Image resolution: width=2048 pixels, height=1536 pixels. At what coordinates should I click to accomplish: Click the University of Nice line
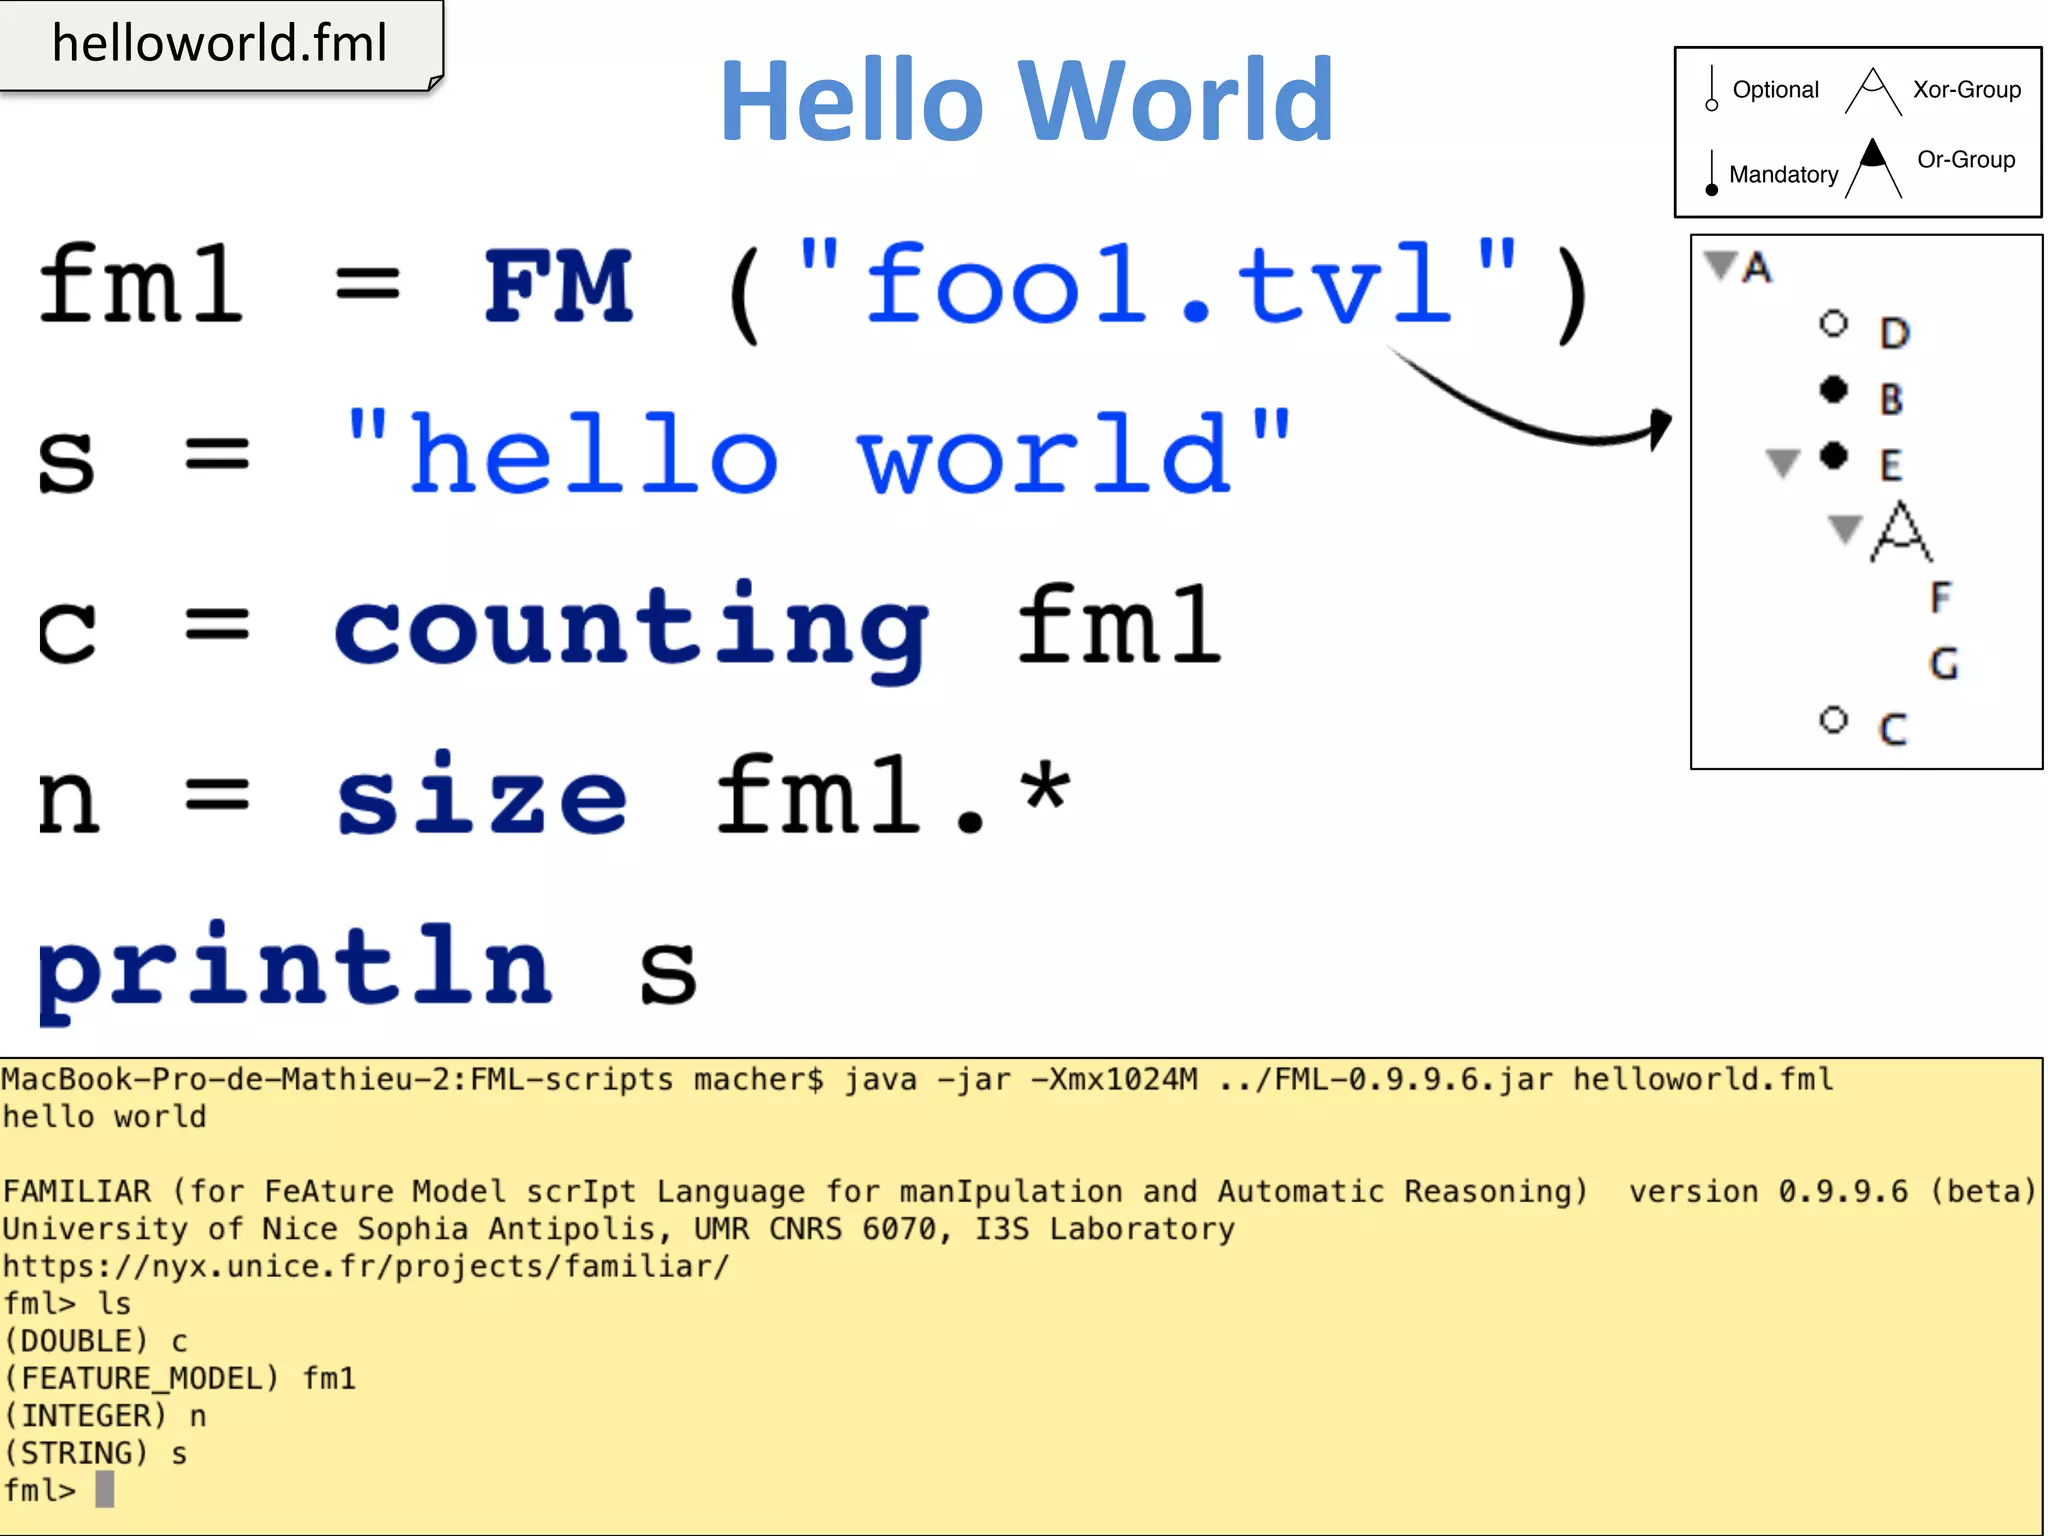tap(618, 1229)
